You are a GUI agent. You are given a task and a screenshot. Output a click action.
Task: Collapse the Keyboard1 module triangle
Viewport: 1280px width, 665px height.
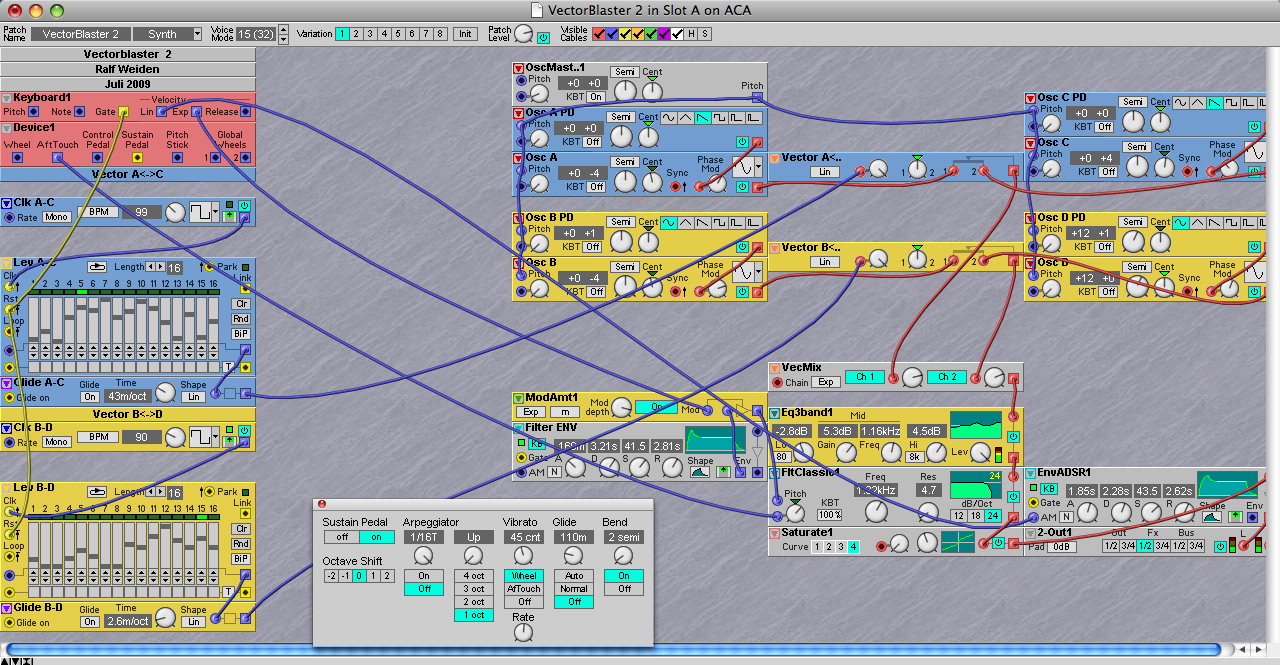6,98
